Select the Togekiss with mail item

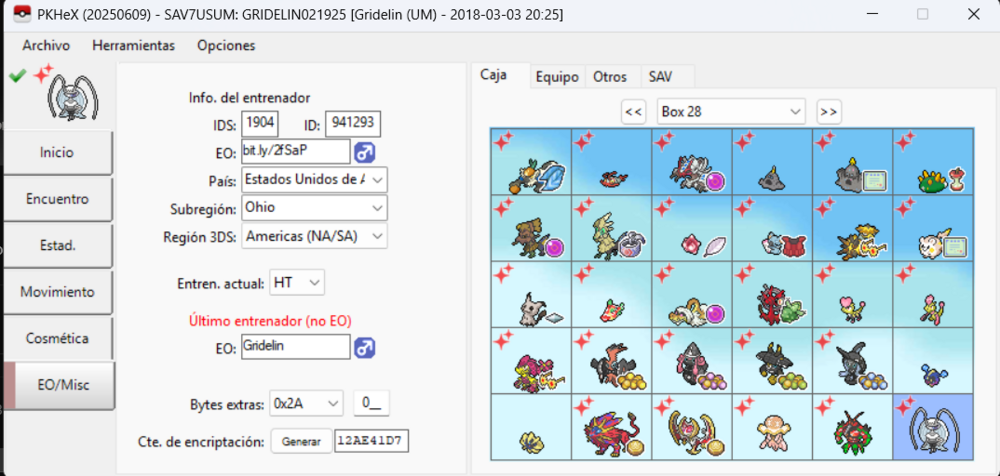(x=933, y=228)
